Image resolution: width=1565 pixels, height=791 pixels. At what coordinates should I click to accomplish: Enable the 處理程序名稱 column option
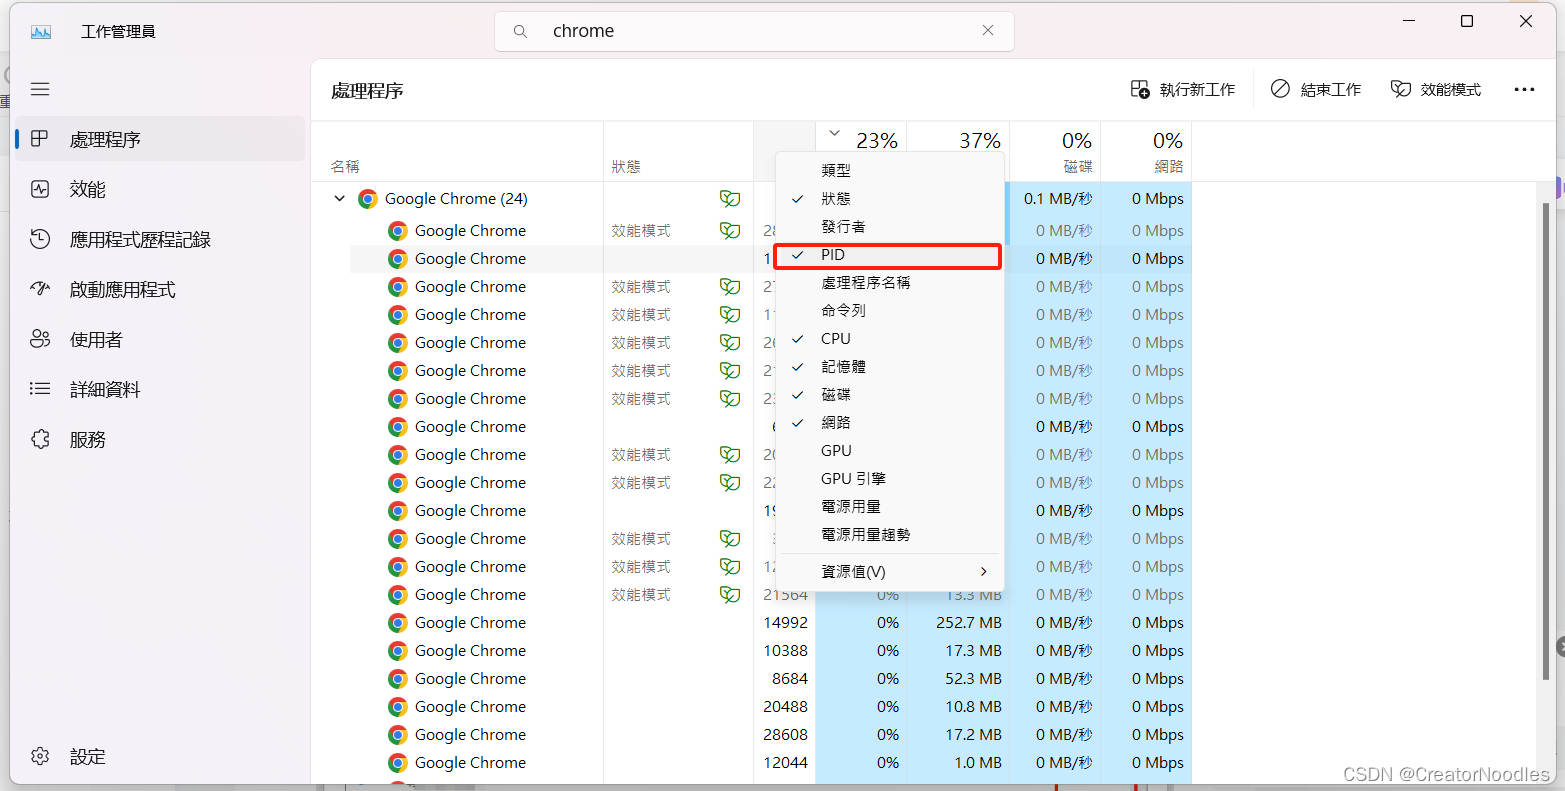coord(889,283)
